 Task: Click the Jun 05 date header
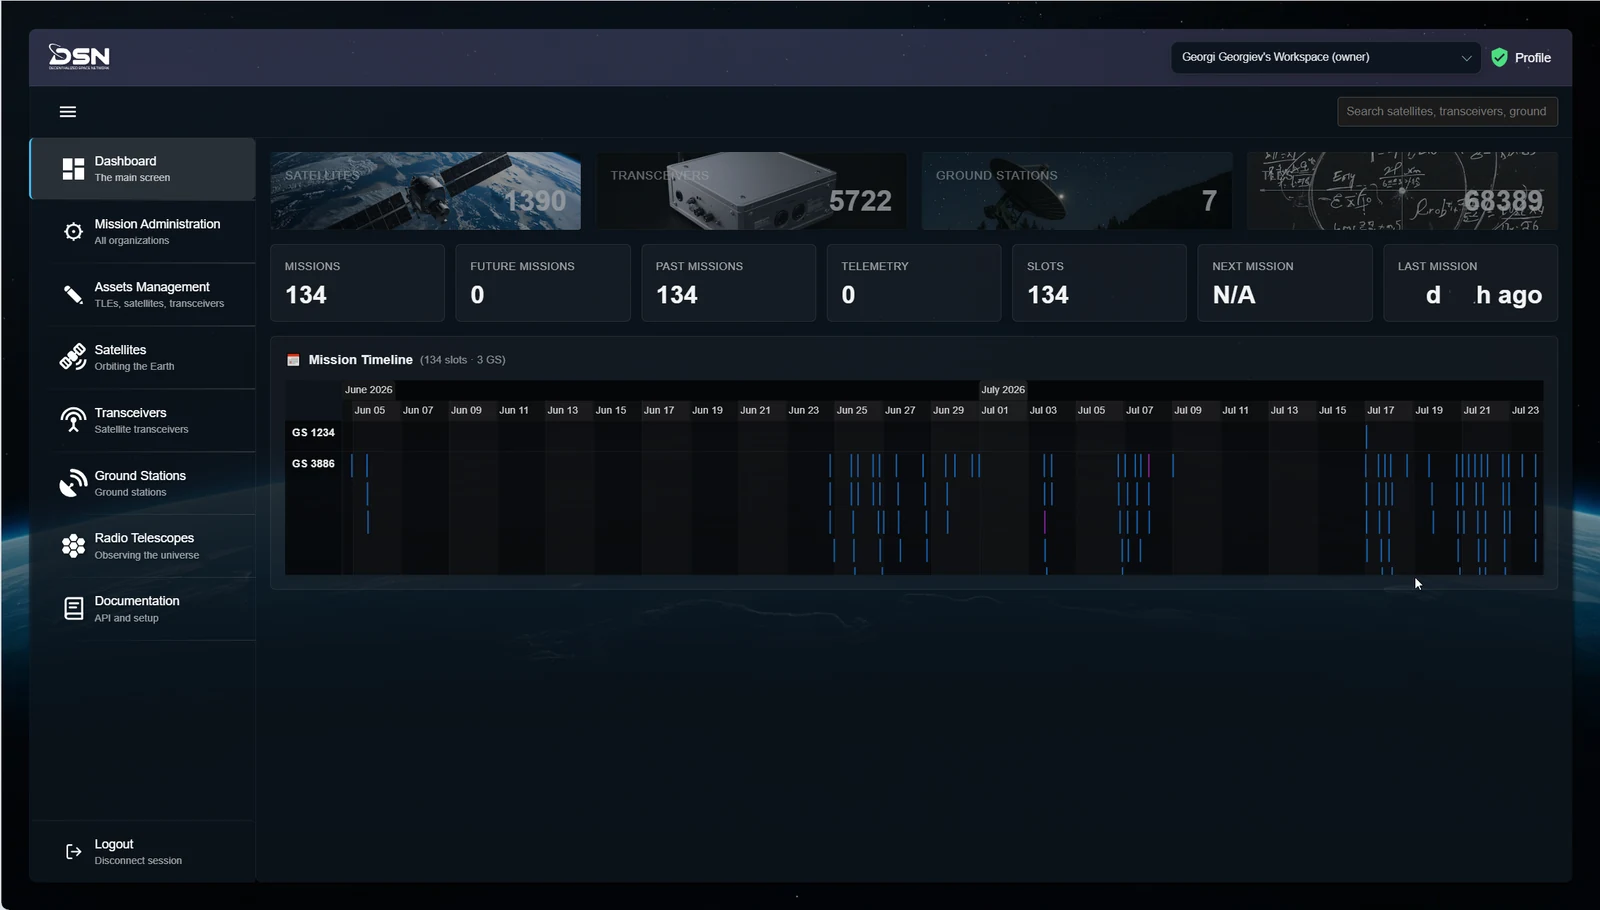pos(369,411)
